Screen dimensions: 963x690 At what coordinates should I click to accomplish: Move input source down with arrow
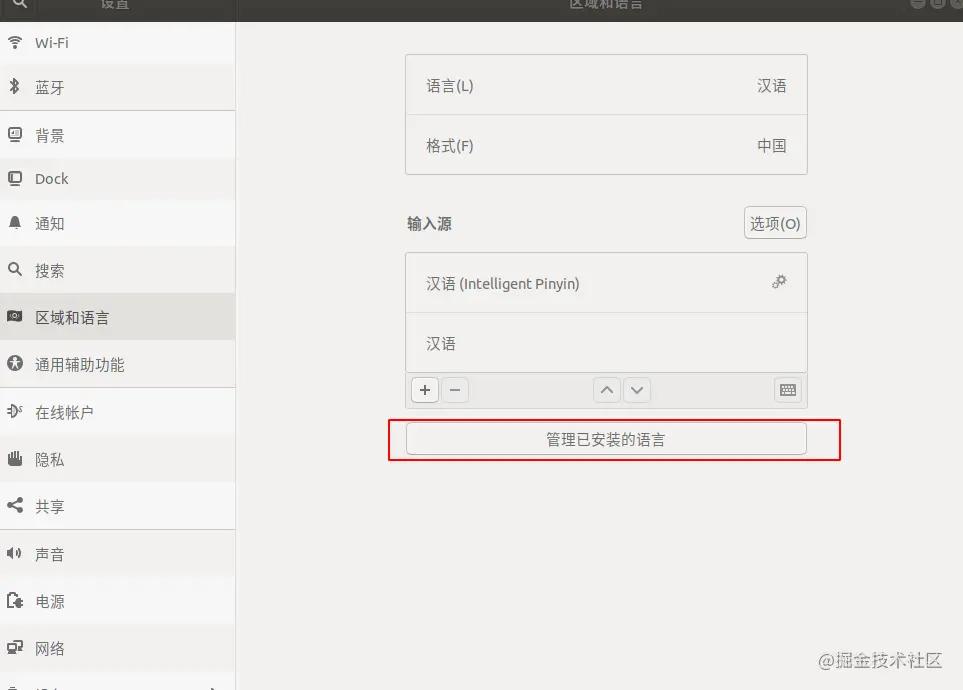tap(637, 390)
